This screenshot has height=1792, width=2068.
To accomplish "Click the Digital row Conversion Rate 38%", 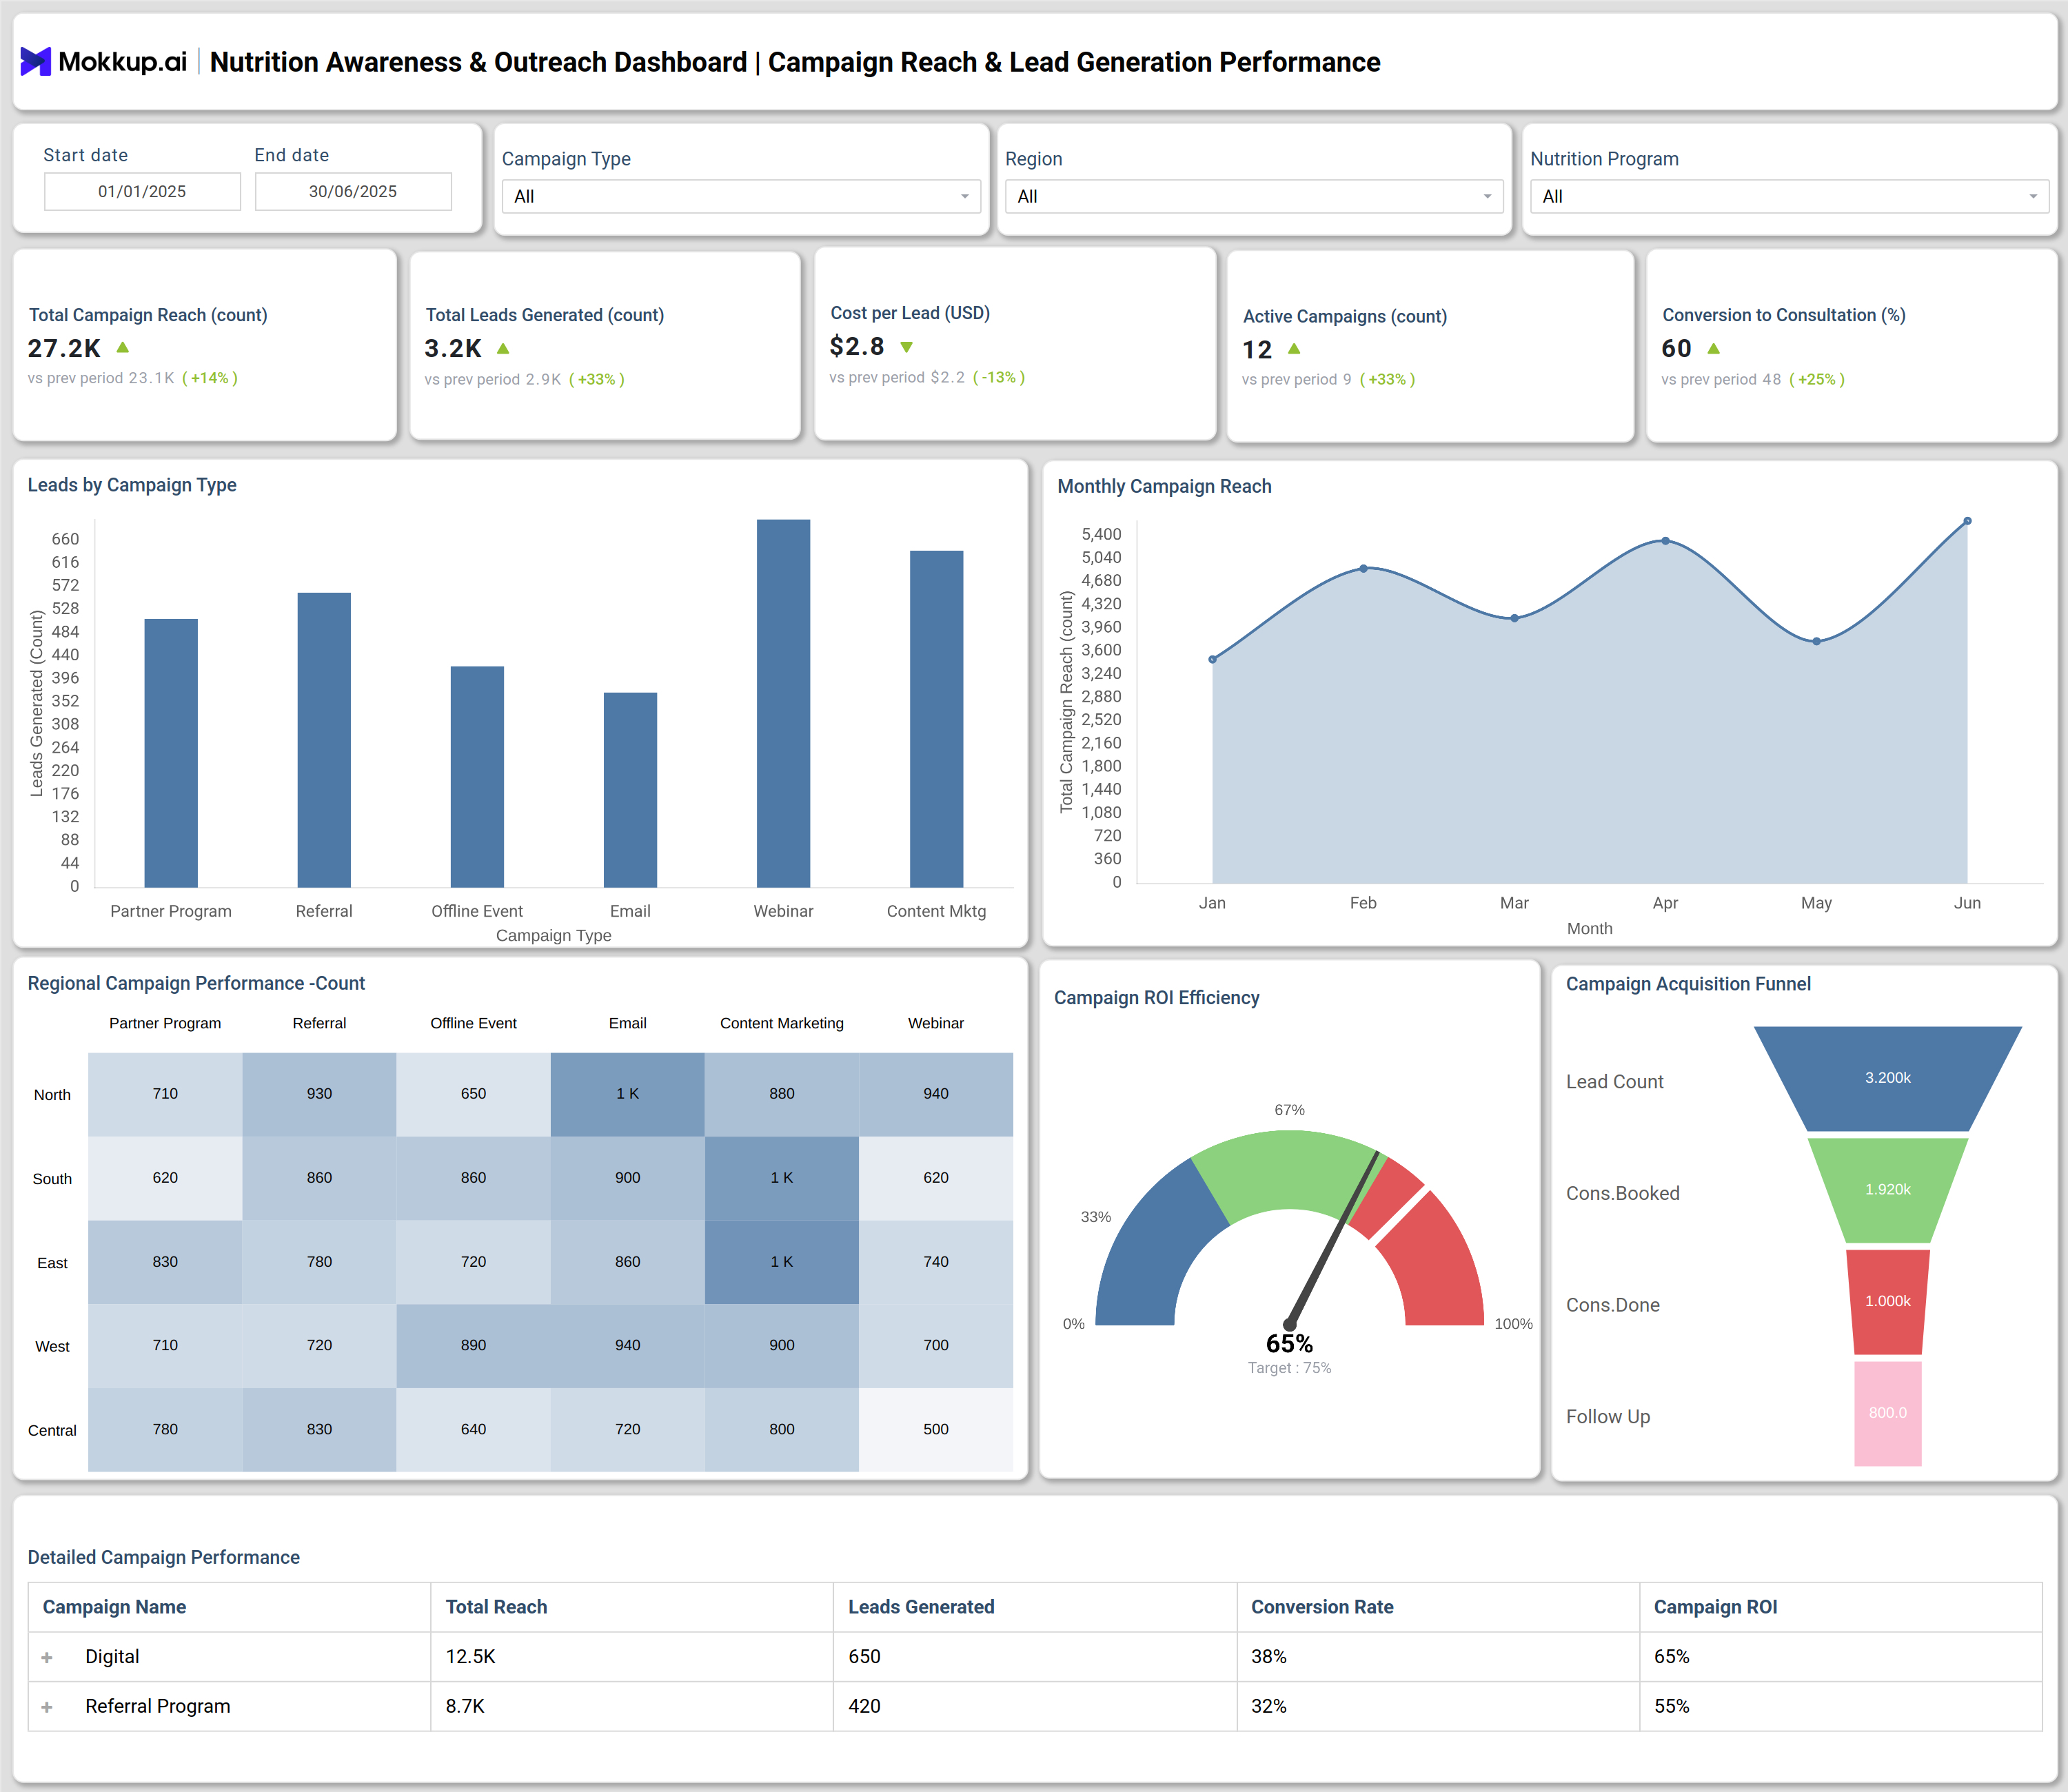I will pyautogui.click(x=1269, y=1657).
